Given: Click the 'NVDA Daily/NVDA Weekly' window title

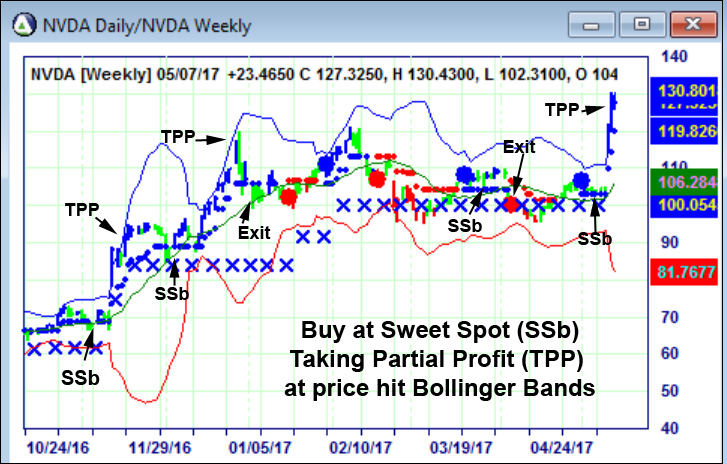Looking at the screenshot, I should 147,26.
